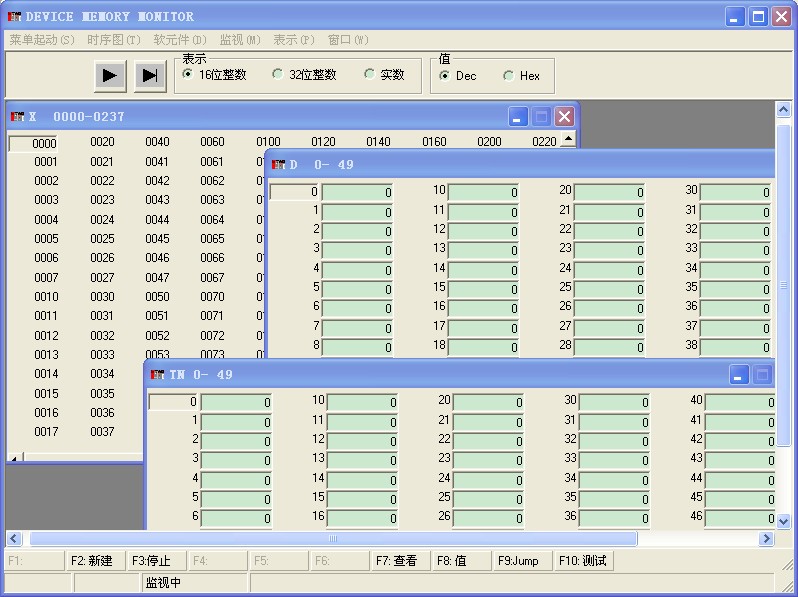This screenshot has height=597, width=798.
Task: Click the F9:Jump button
Action: click(520, 561)
